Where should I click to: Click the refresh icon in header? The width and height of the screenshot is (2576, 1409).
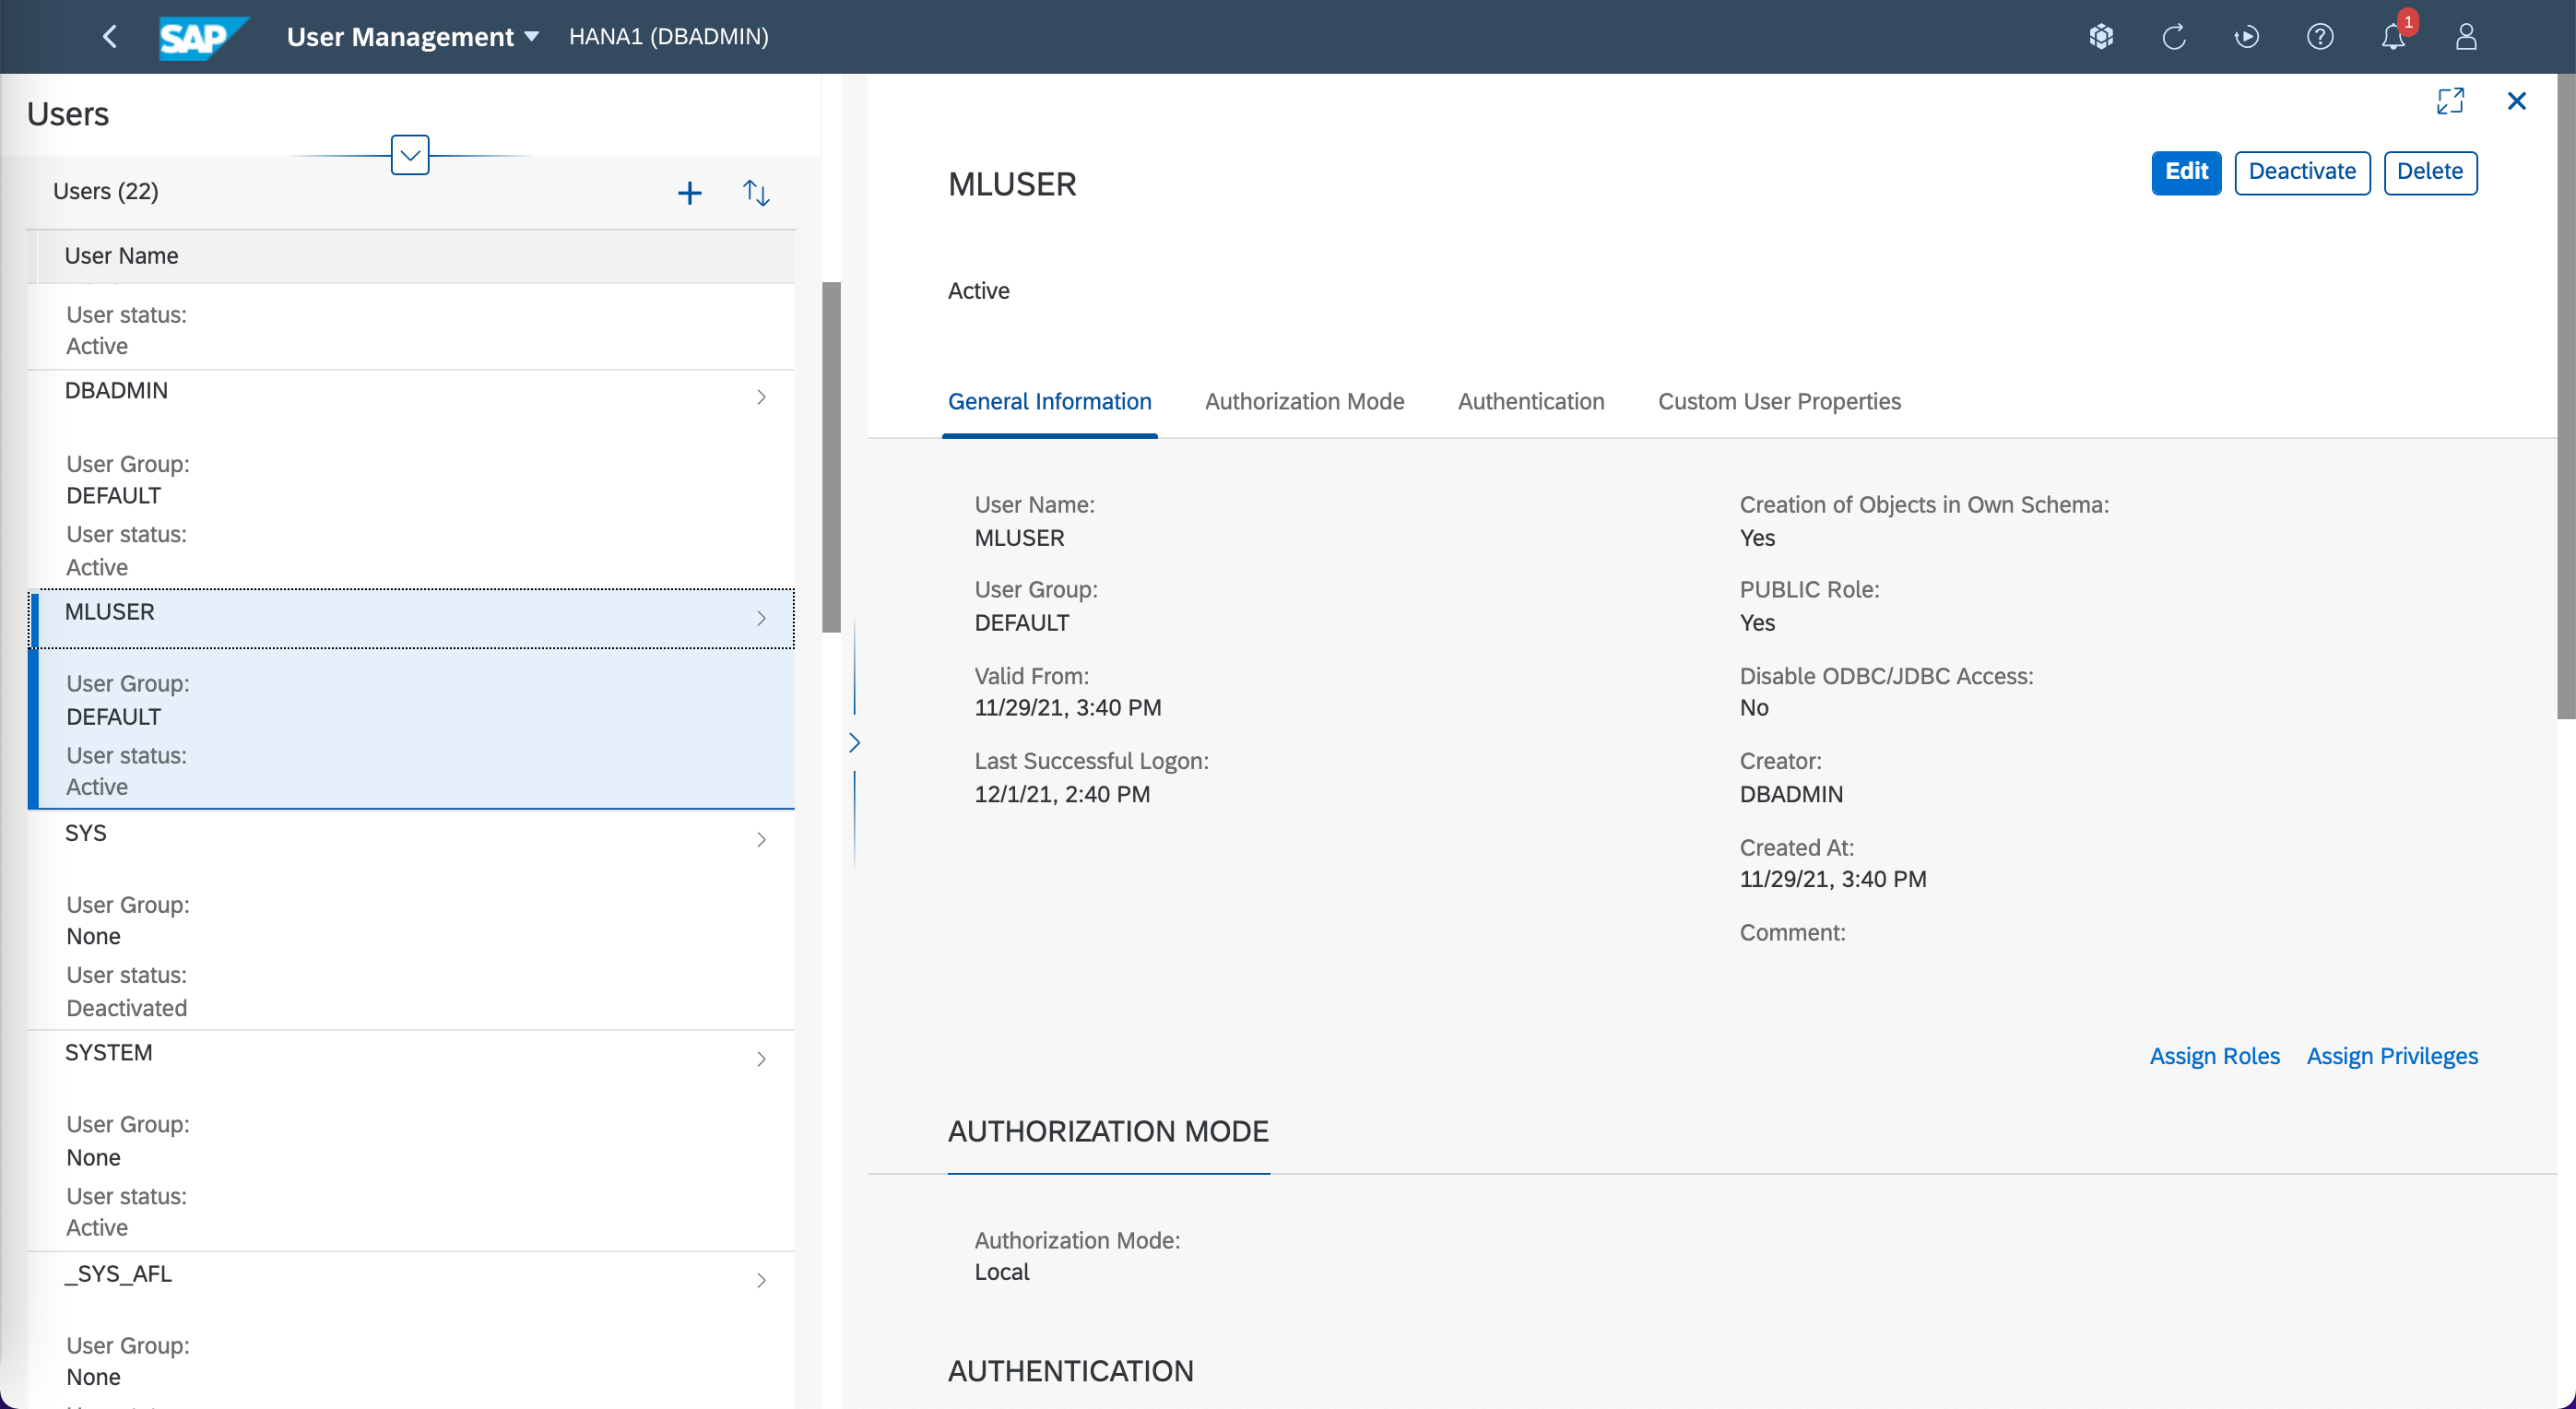click(2174, 37)
